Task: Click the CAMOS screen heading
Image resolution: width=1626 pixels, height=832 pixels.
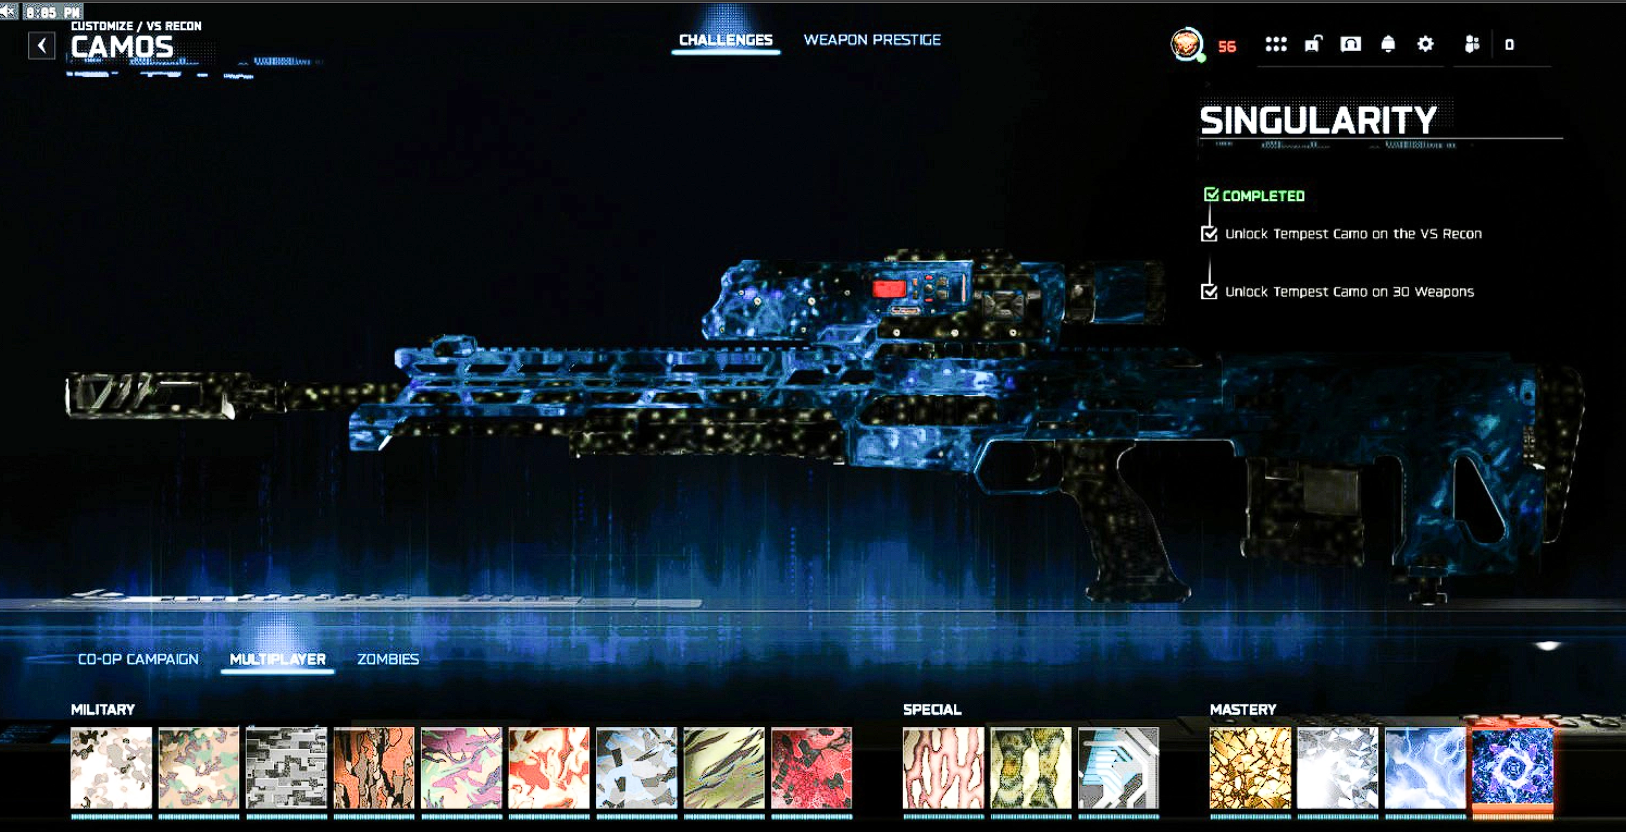Action: (x=122, y=47)
